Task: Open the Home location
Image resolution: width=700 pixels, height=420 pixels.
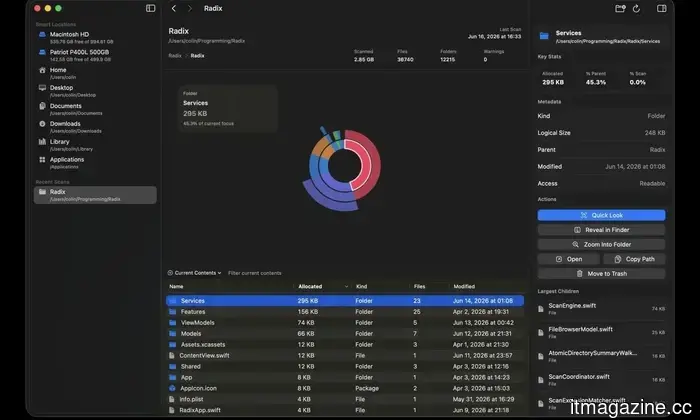Action: (x=95, y=73)
